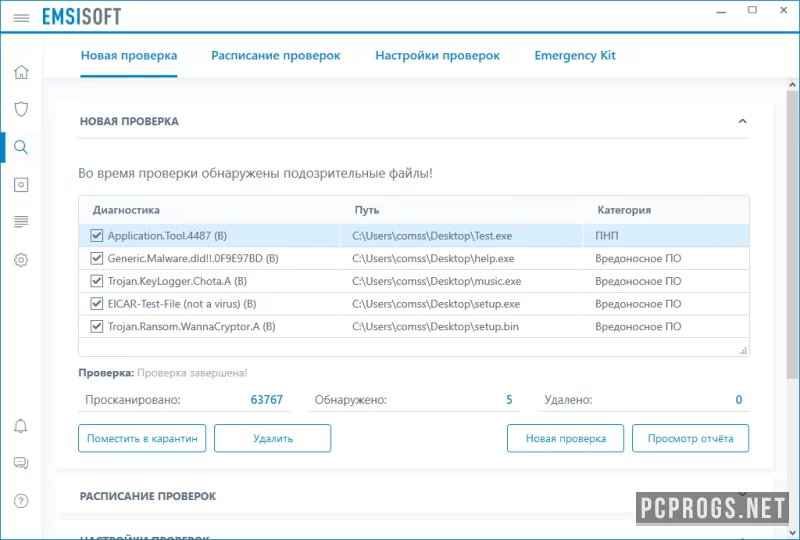Click Вредоносное ПО in setup.bin row
This screenshot has height=540, width=800.
(638, 327)
